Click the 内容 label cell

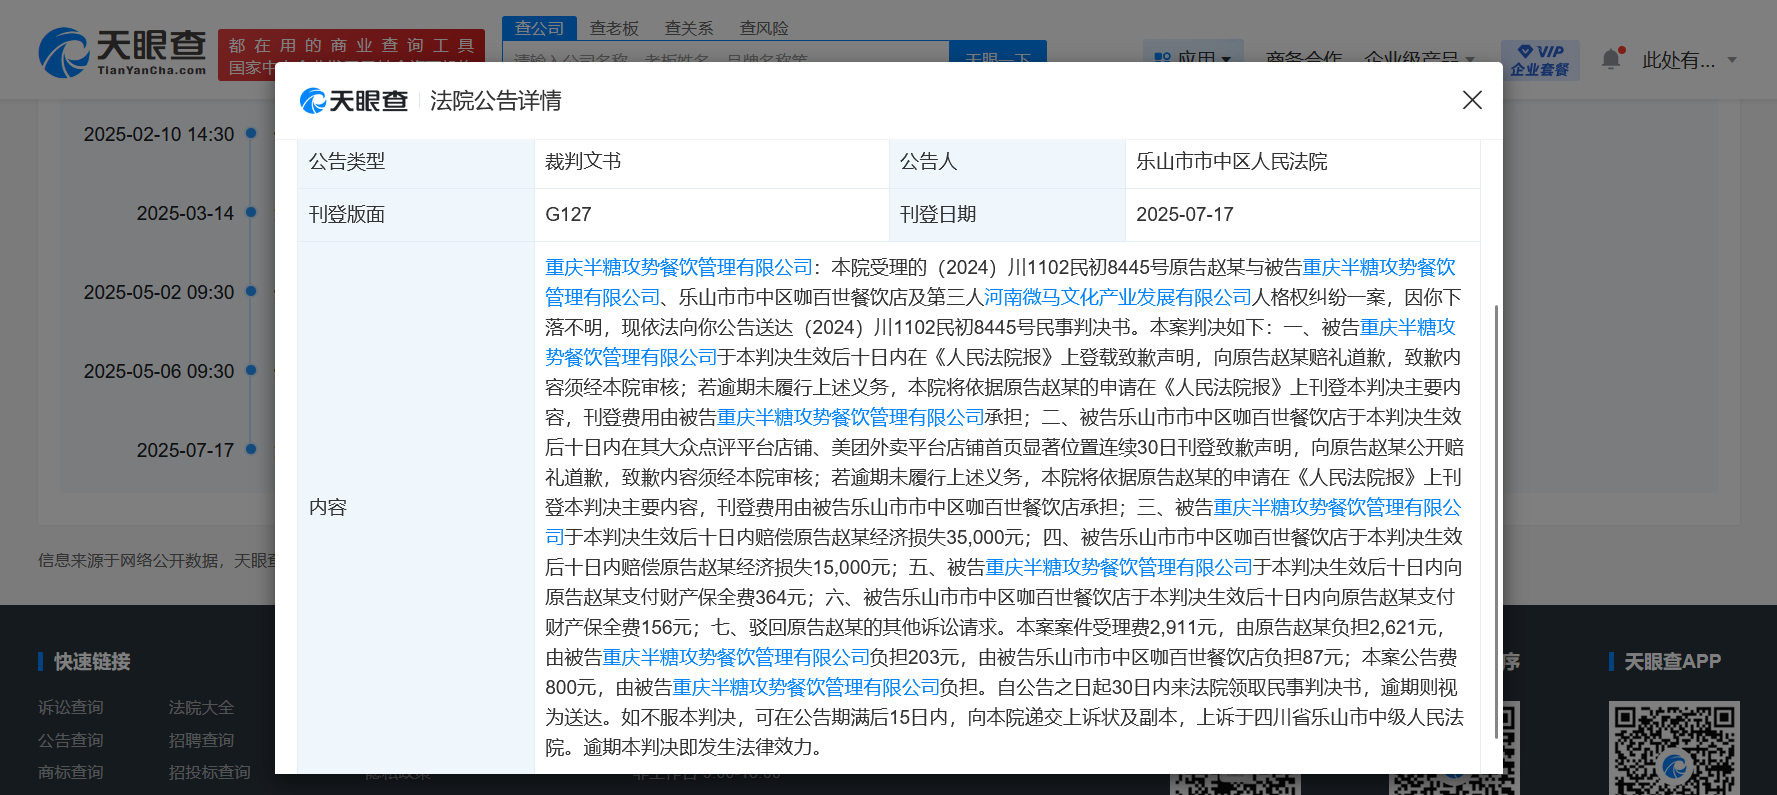point(416,507)
